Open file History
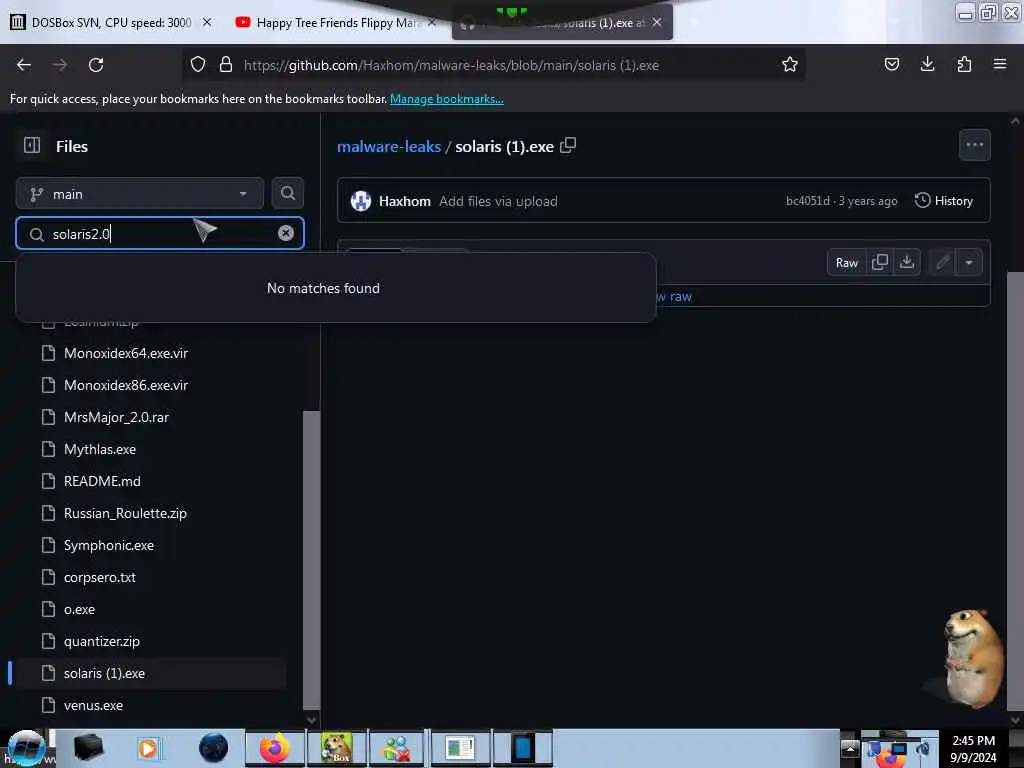 tap(944, 200)
